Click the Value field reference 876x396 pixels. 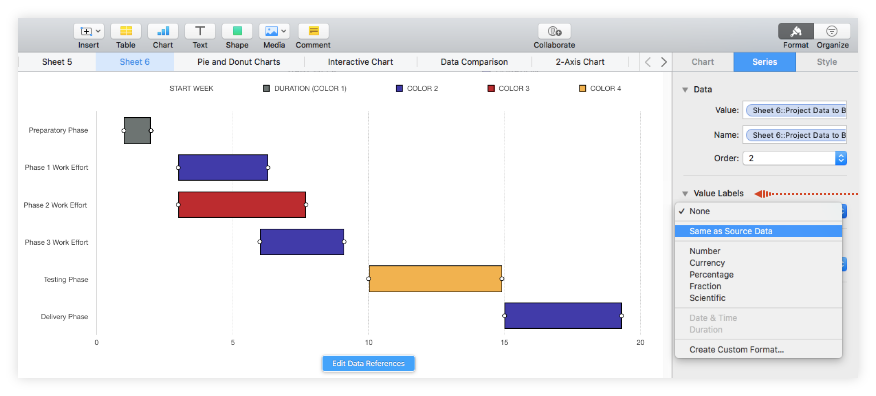point(794,111)
